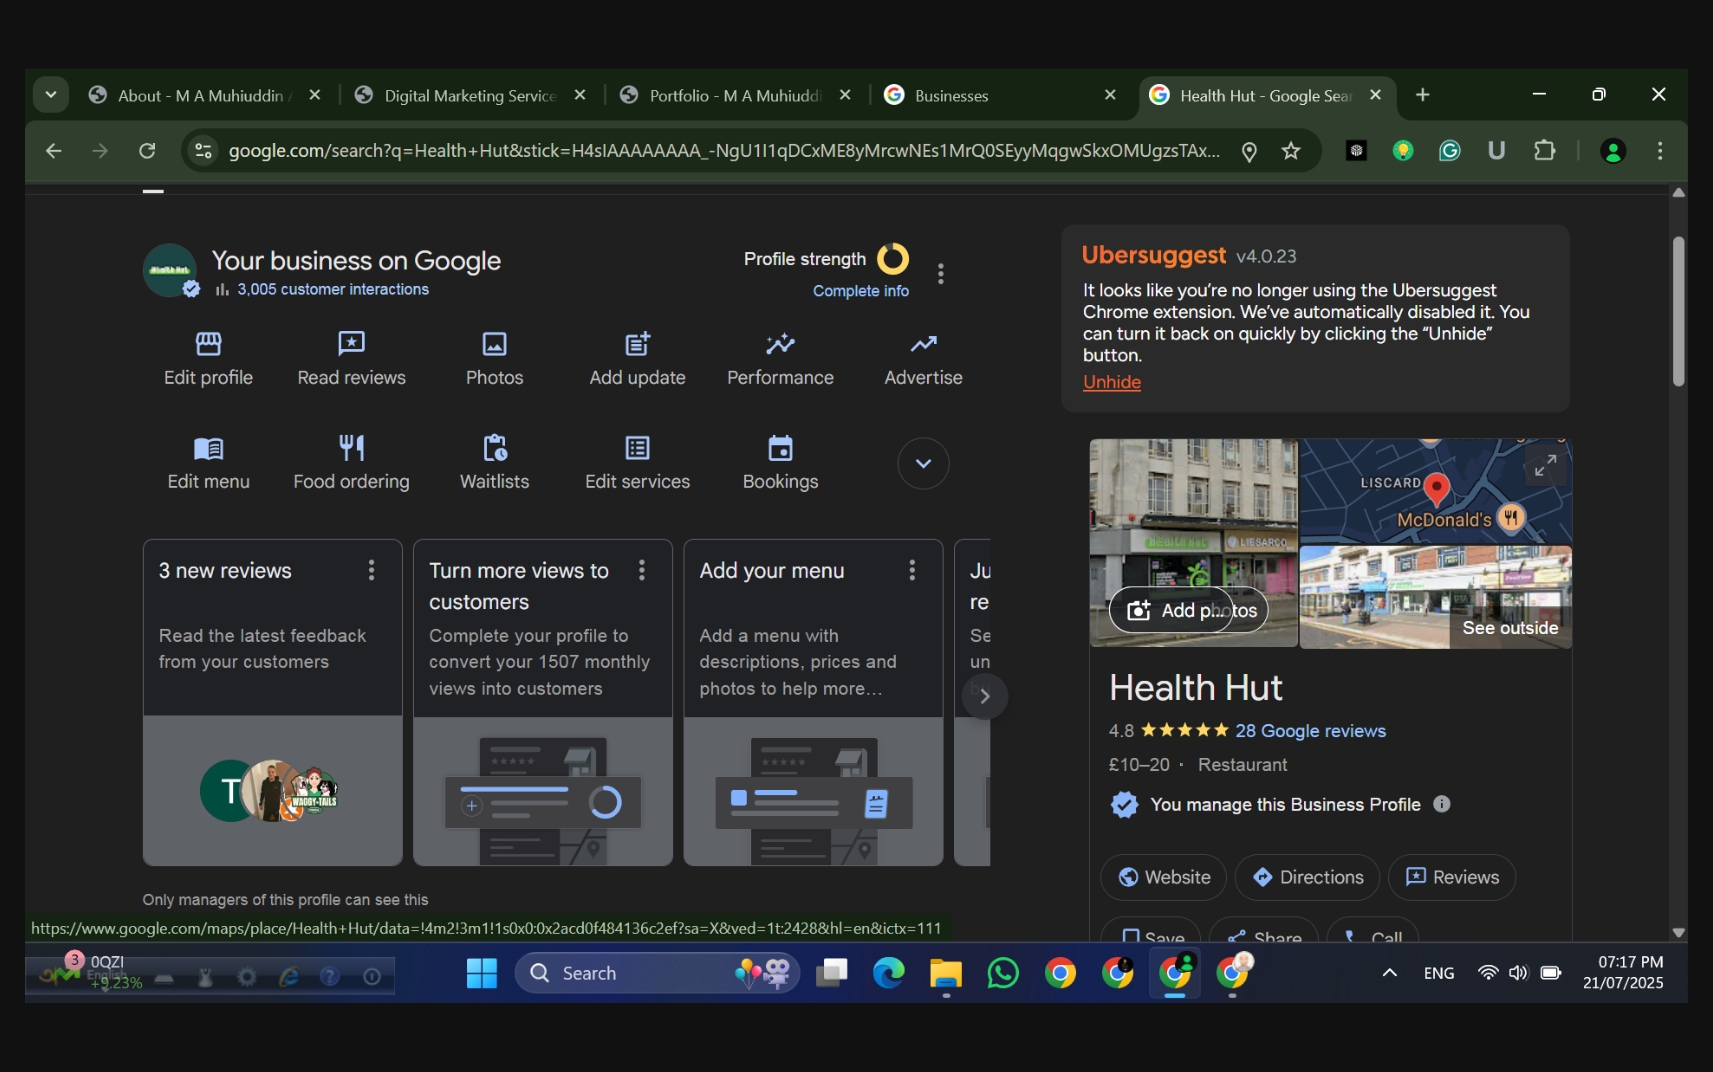Click the volume icon in tray
Image resolution: width=1713 pixels, height=1072 pixels.
(x=1518, y=973)
